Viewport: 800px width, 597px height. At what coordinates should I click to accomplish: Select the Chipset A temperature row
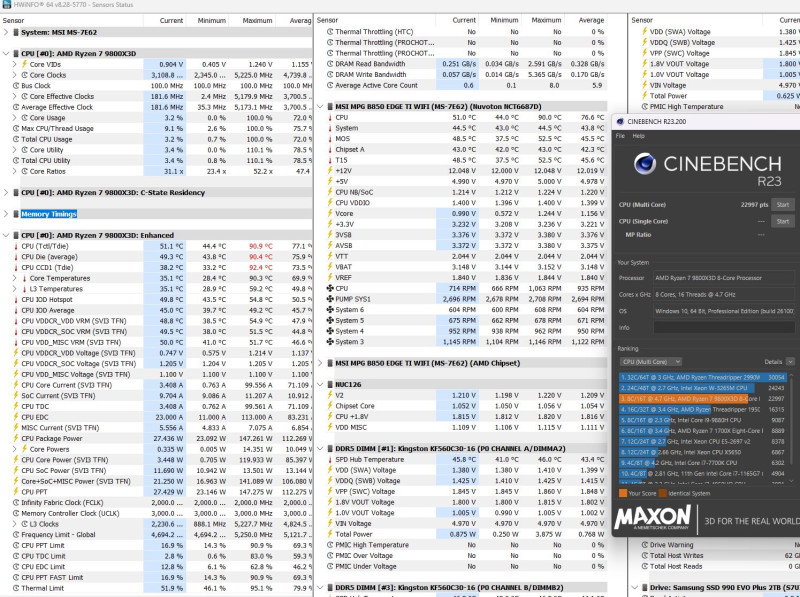(461, 150)
